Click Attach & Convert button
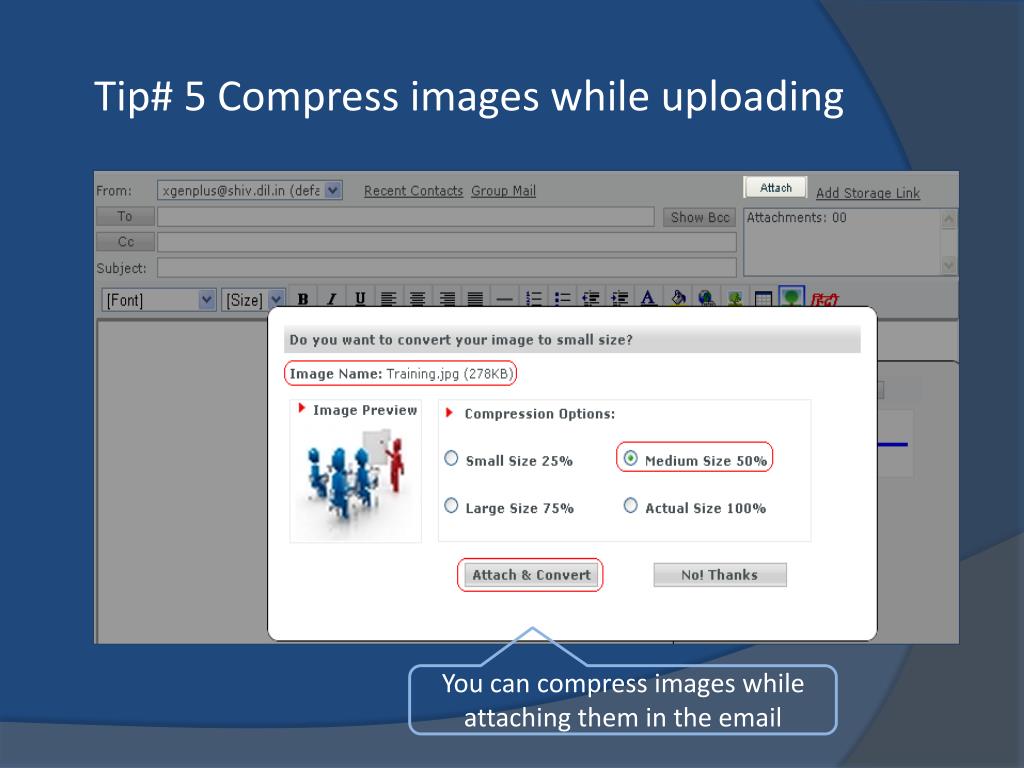The height and width of the screenshot is (768, 1024). (531, 575)
